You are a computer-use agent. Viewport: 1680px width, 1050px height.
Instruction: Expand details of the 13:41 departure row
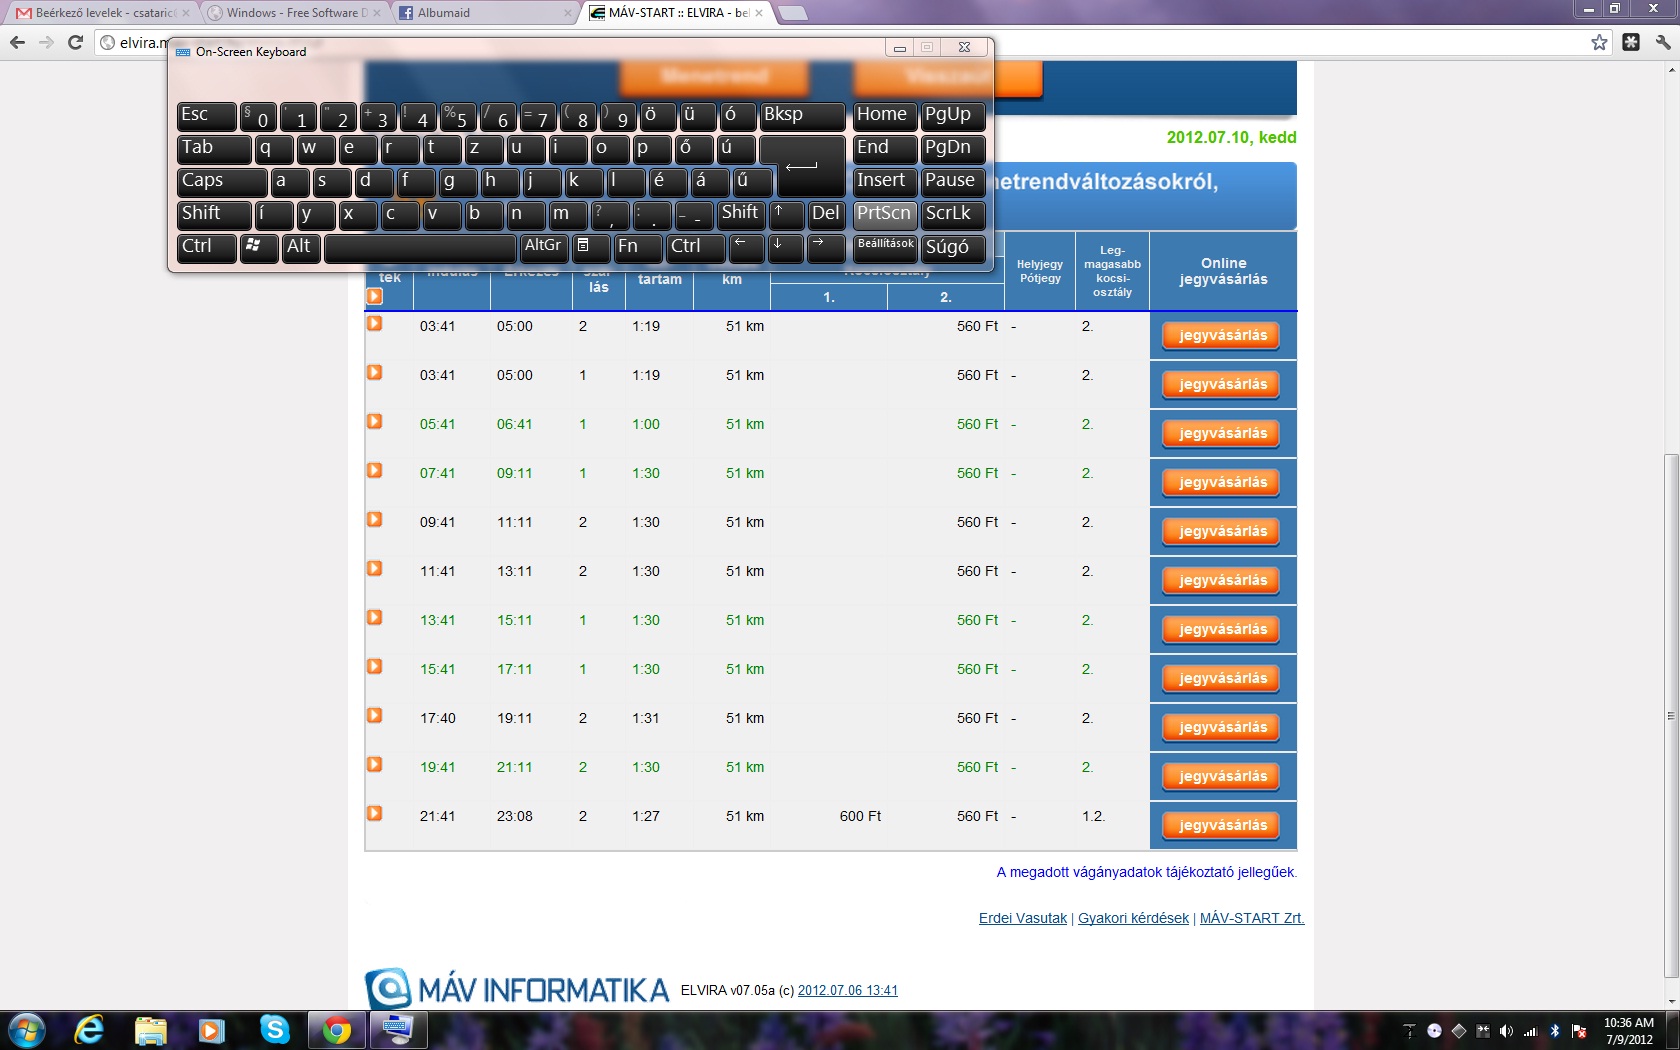(x=375, y=618)
